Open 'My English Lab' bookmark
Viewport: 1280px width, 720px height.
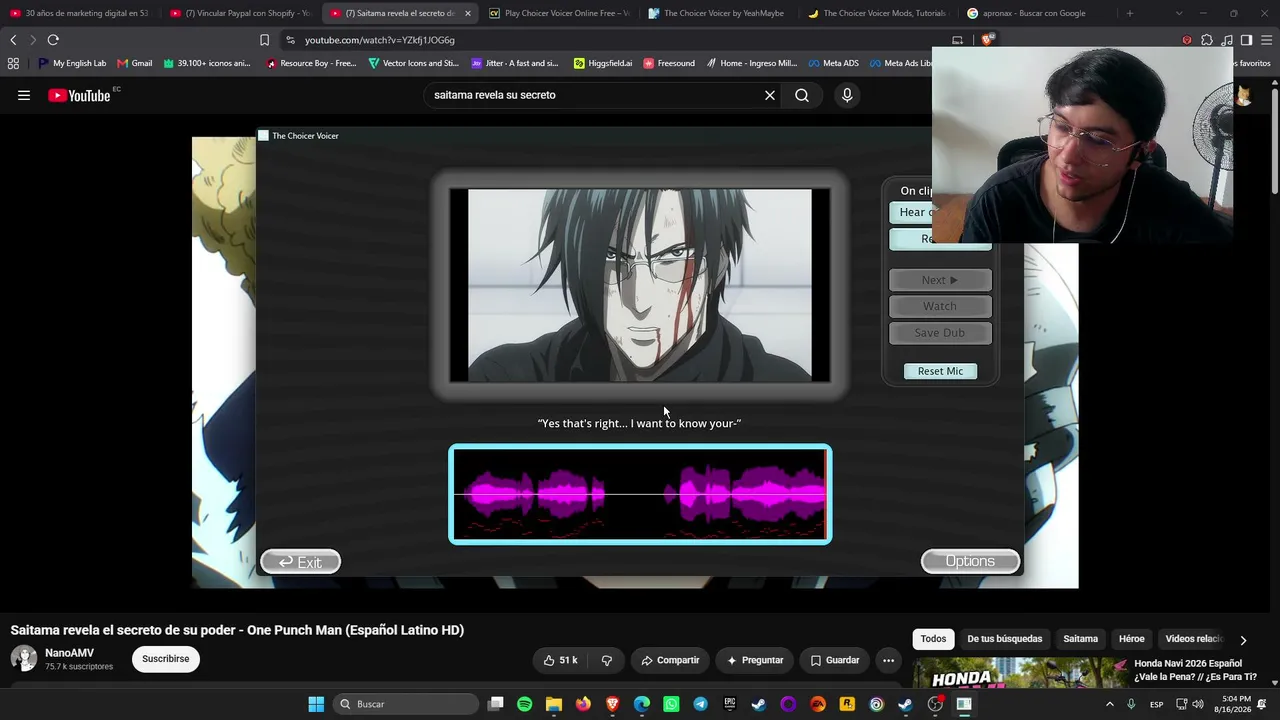click(72, 63)
